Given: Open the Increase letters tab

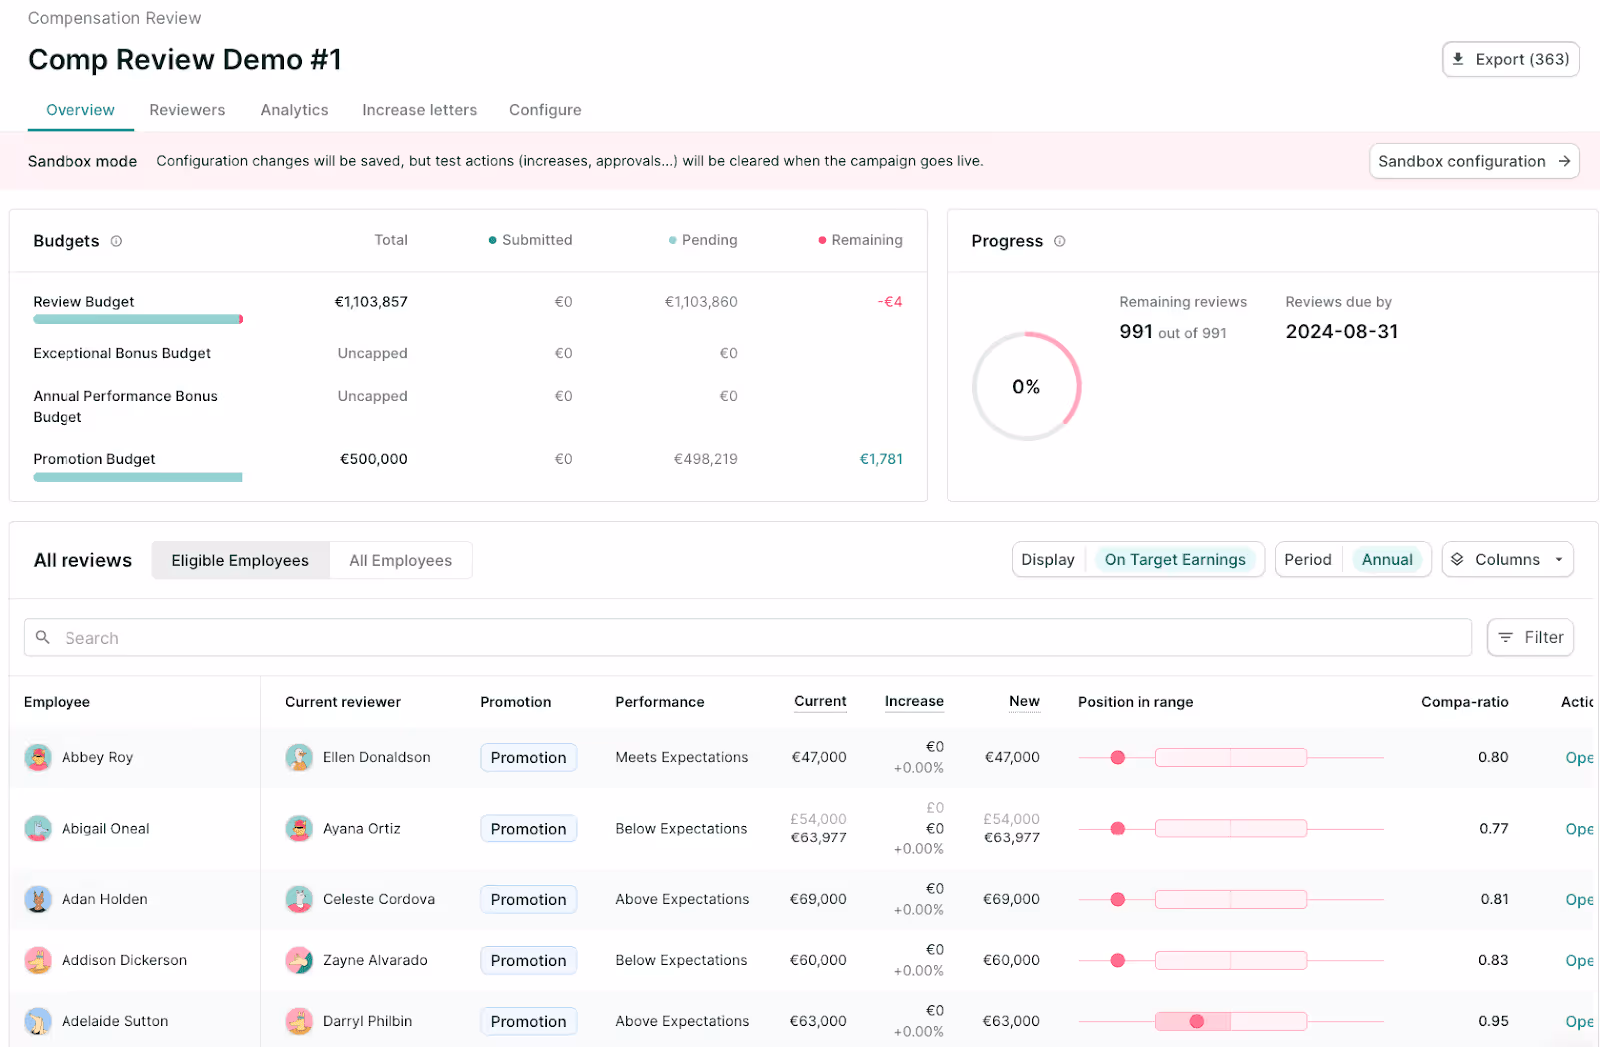Looking at the screenshot, I should click(x=419, y=110).
